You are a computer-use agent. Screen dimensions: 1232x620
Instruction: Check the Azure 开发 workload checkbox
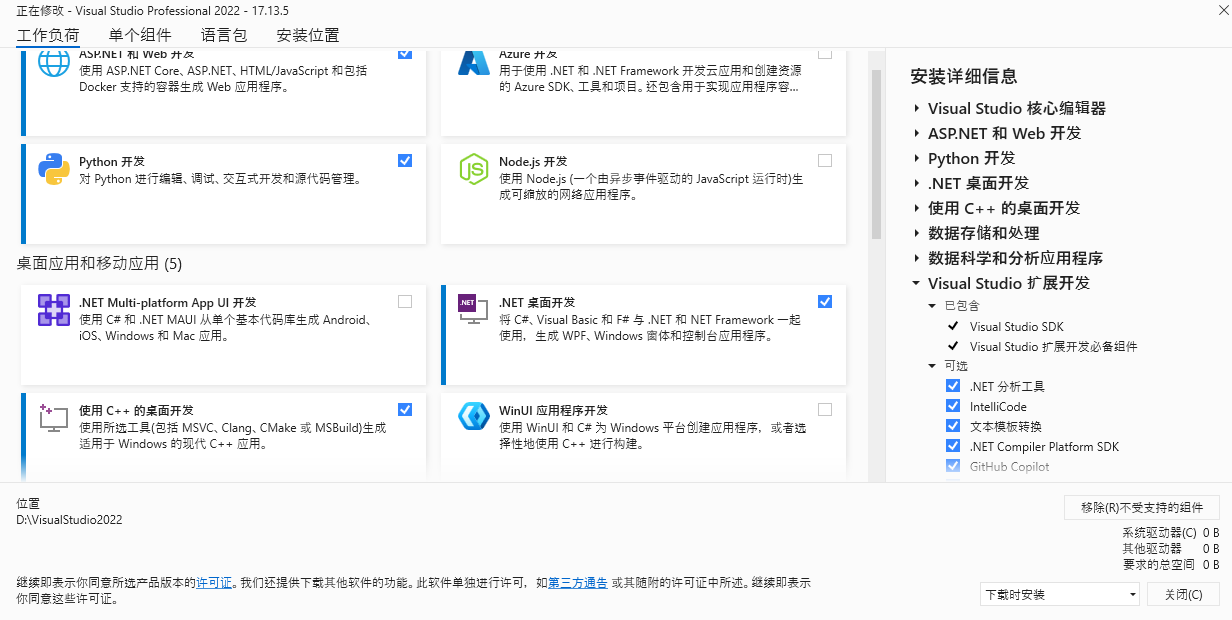coord(825,53)
